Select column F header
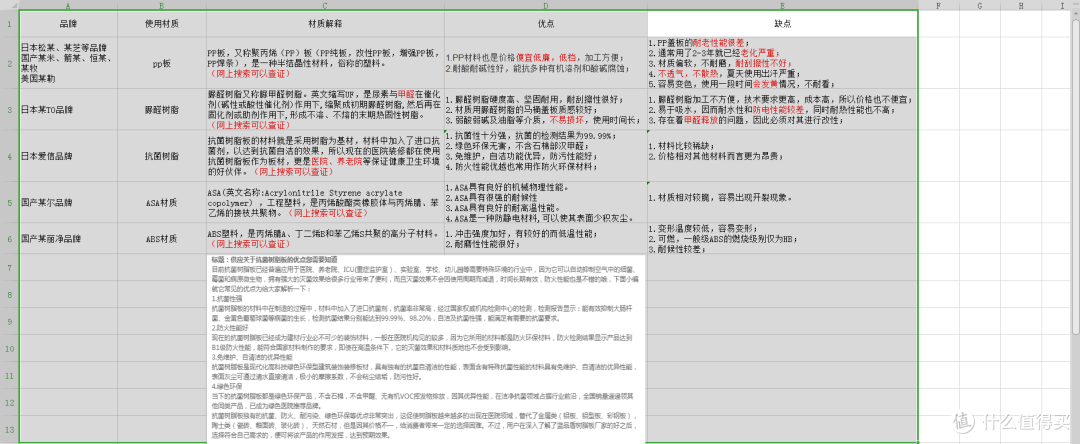1080x444 pixels. [x=939, y=5]
